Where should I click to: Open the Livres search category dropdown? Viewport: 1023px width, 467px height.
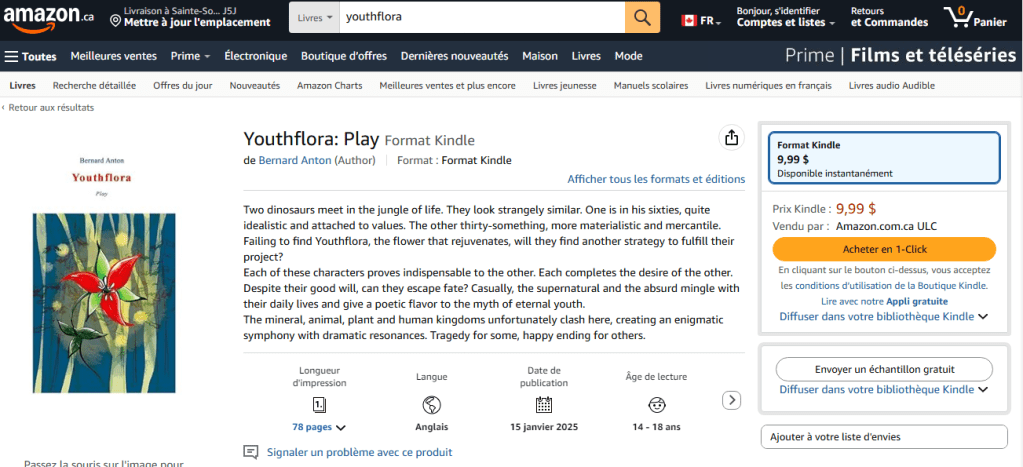315,18
